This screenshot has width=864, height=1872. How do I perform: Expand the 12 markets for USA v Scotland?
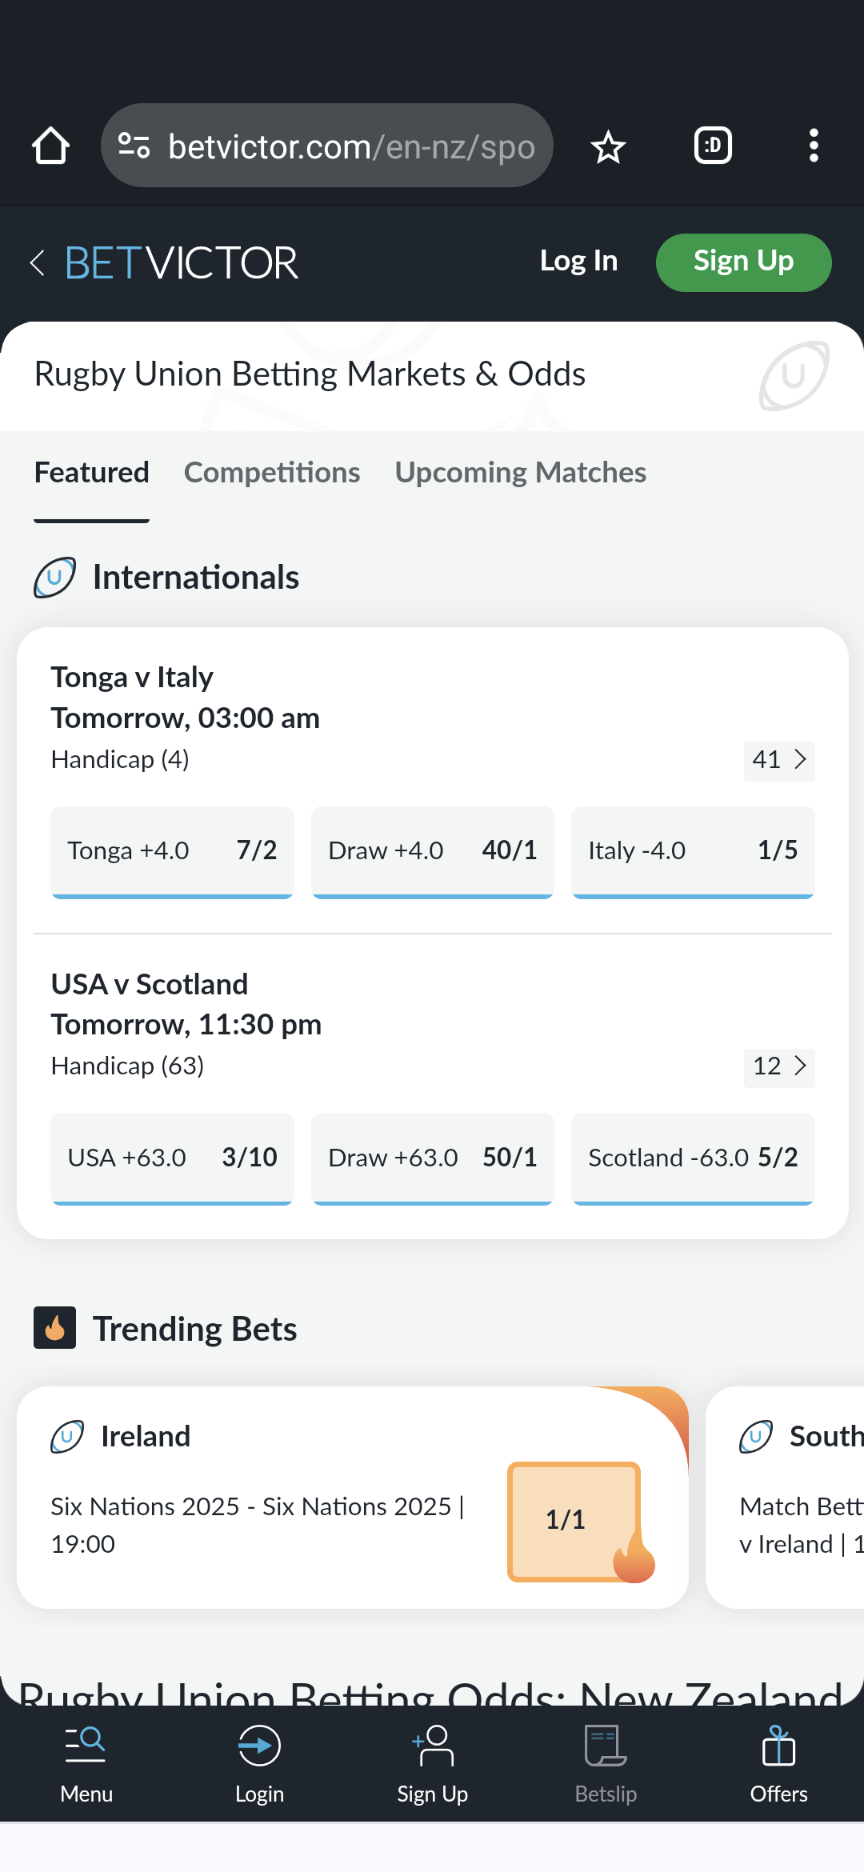coord(779,1066)
